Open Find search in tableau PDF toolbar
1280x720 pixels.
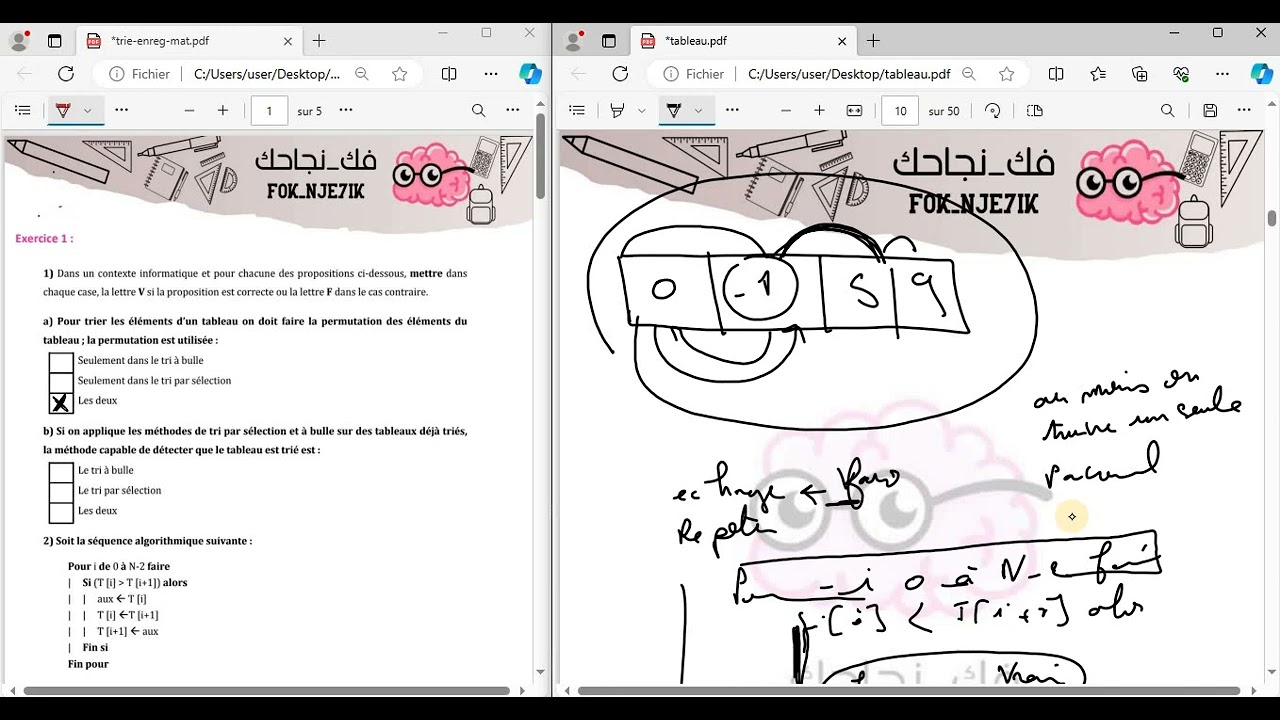(1168, 111)
